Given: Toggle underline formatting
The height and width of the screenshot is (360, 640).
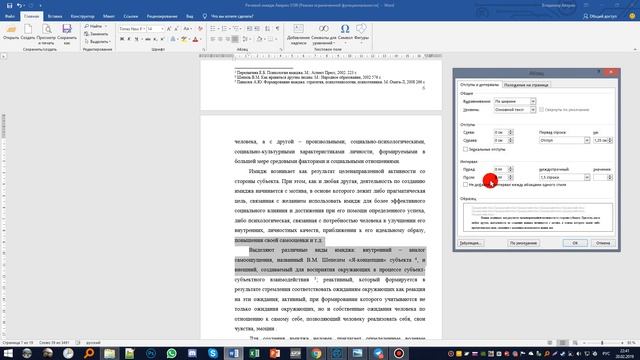Looking at the screenshot, I should 136,39.
